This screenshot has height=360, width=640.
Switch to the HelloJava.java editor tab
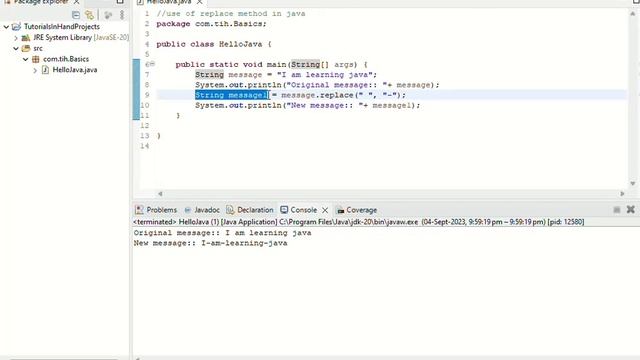coord(168,2)
